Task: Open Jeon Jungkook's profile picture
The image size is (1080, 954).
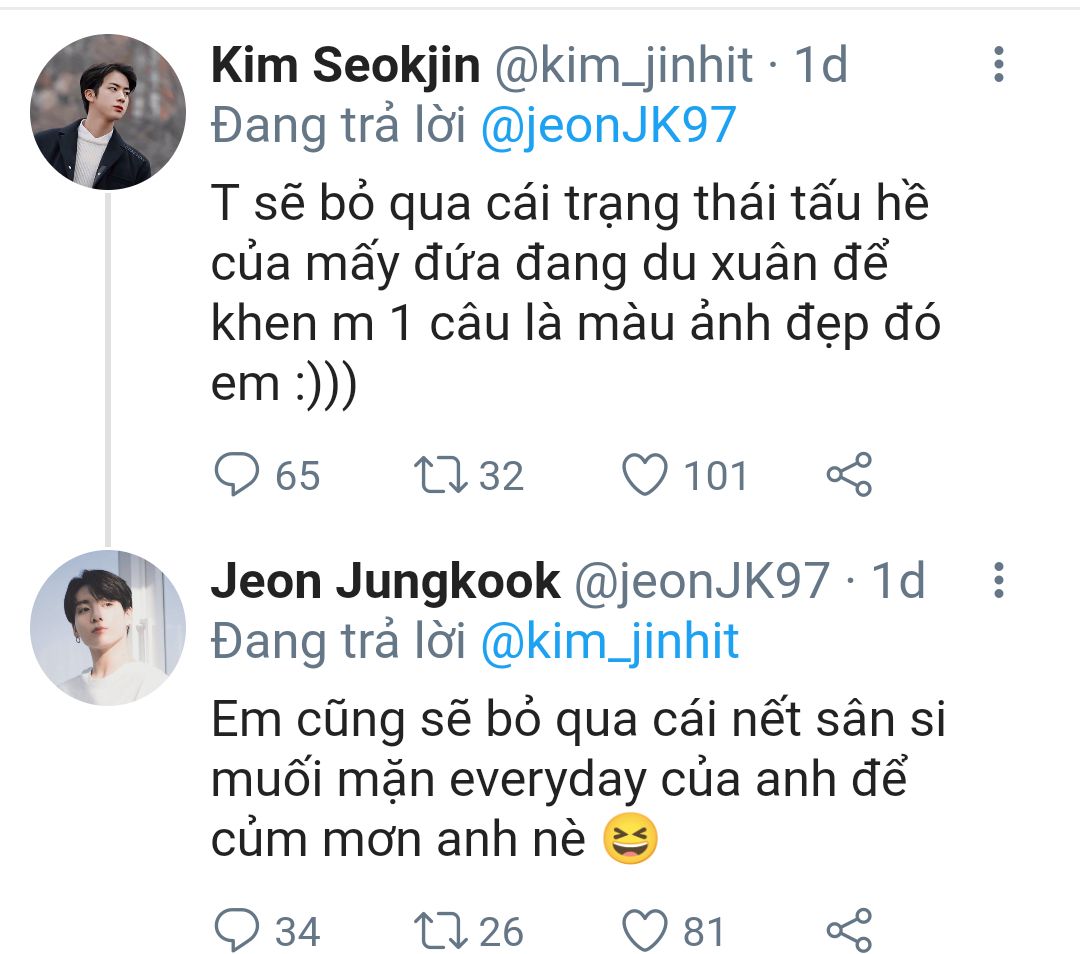Action: coord(108,628)
